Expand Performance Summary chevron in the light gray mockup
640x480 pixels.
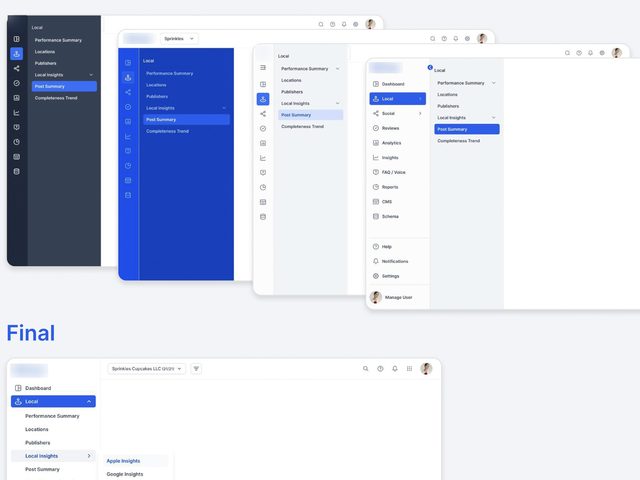point(338,69)
